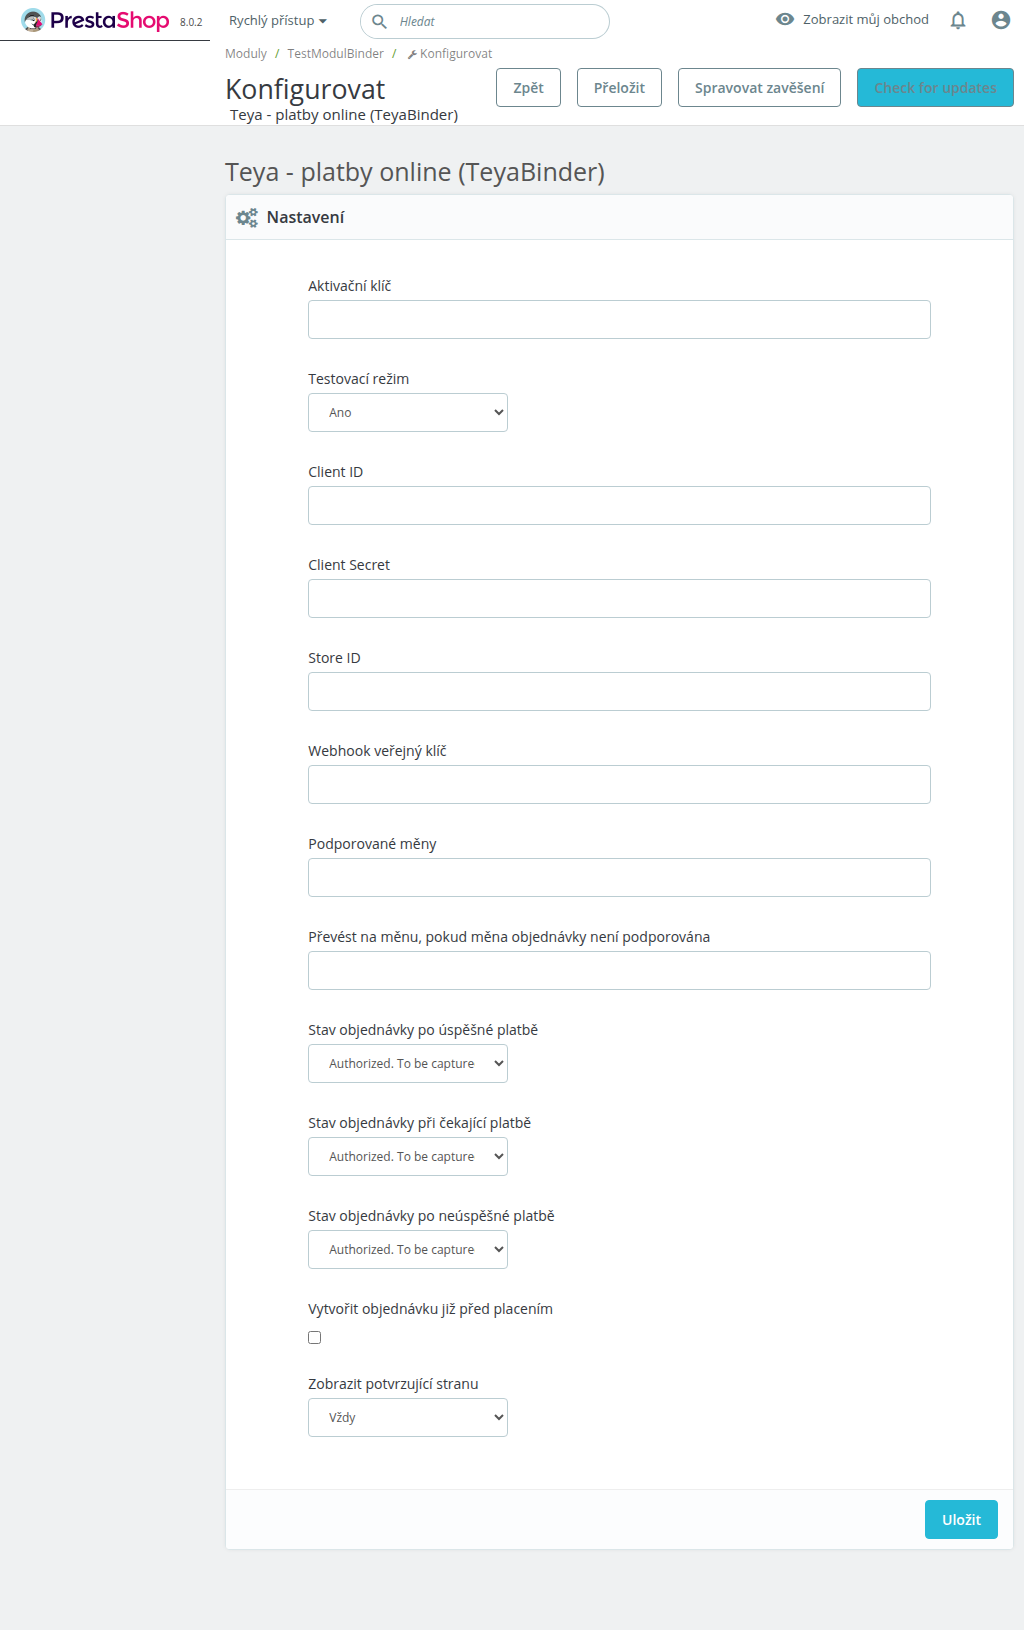The height and width of the screenshot is (1630, 1024).
Task: Open the user profile avatar menu
Action: [1001, 20]
